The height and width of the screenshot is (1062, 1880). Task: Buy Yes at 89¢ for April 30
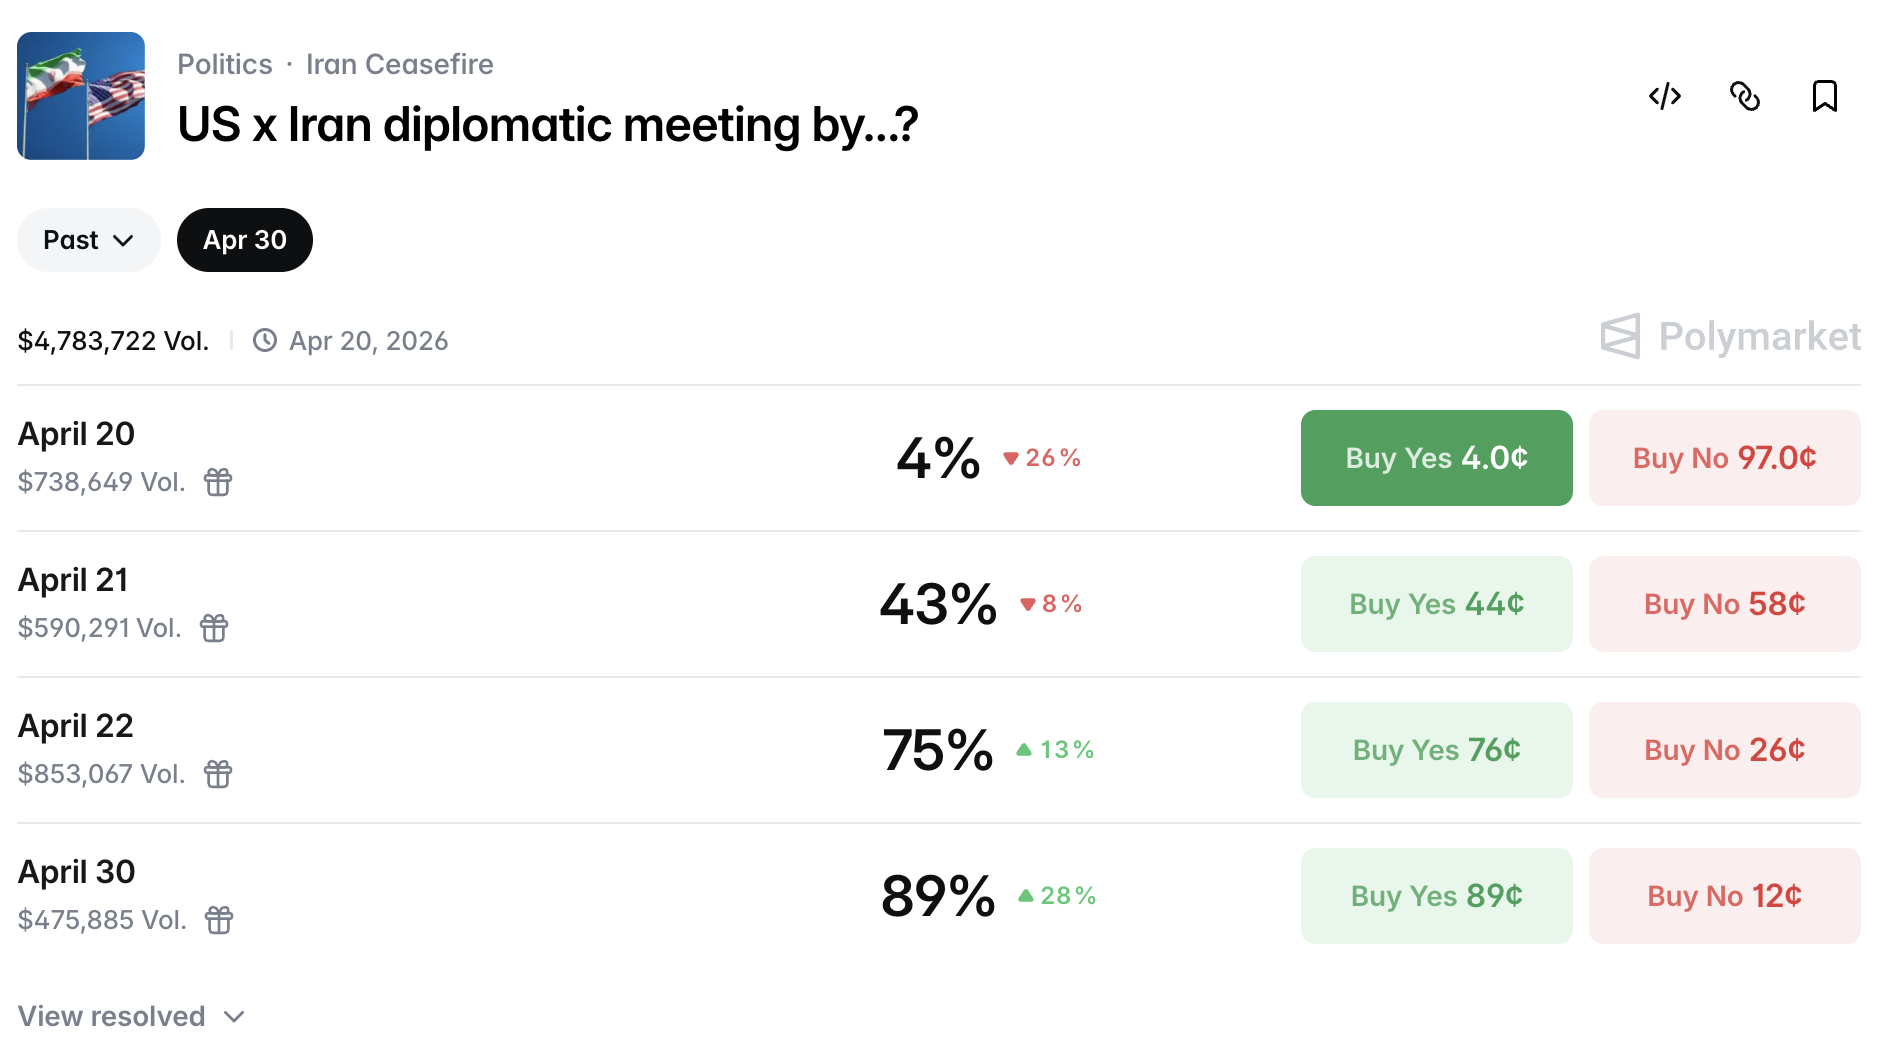tap(1436, 895)
